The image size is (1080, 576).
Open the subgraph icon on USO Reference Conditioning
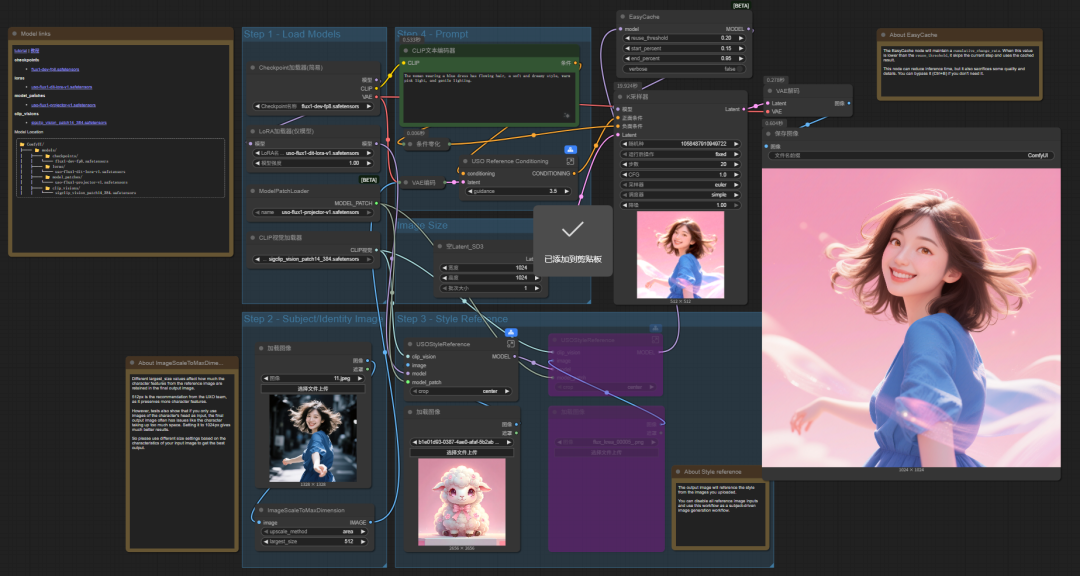click(570, 161)
